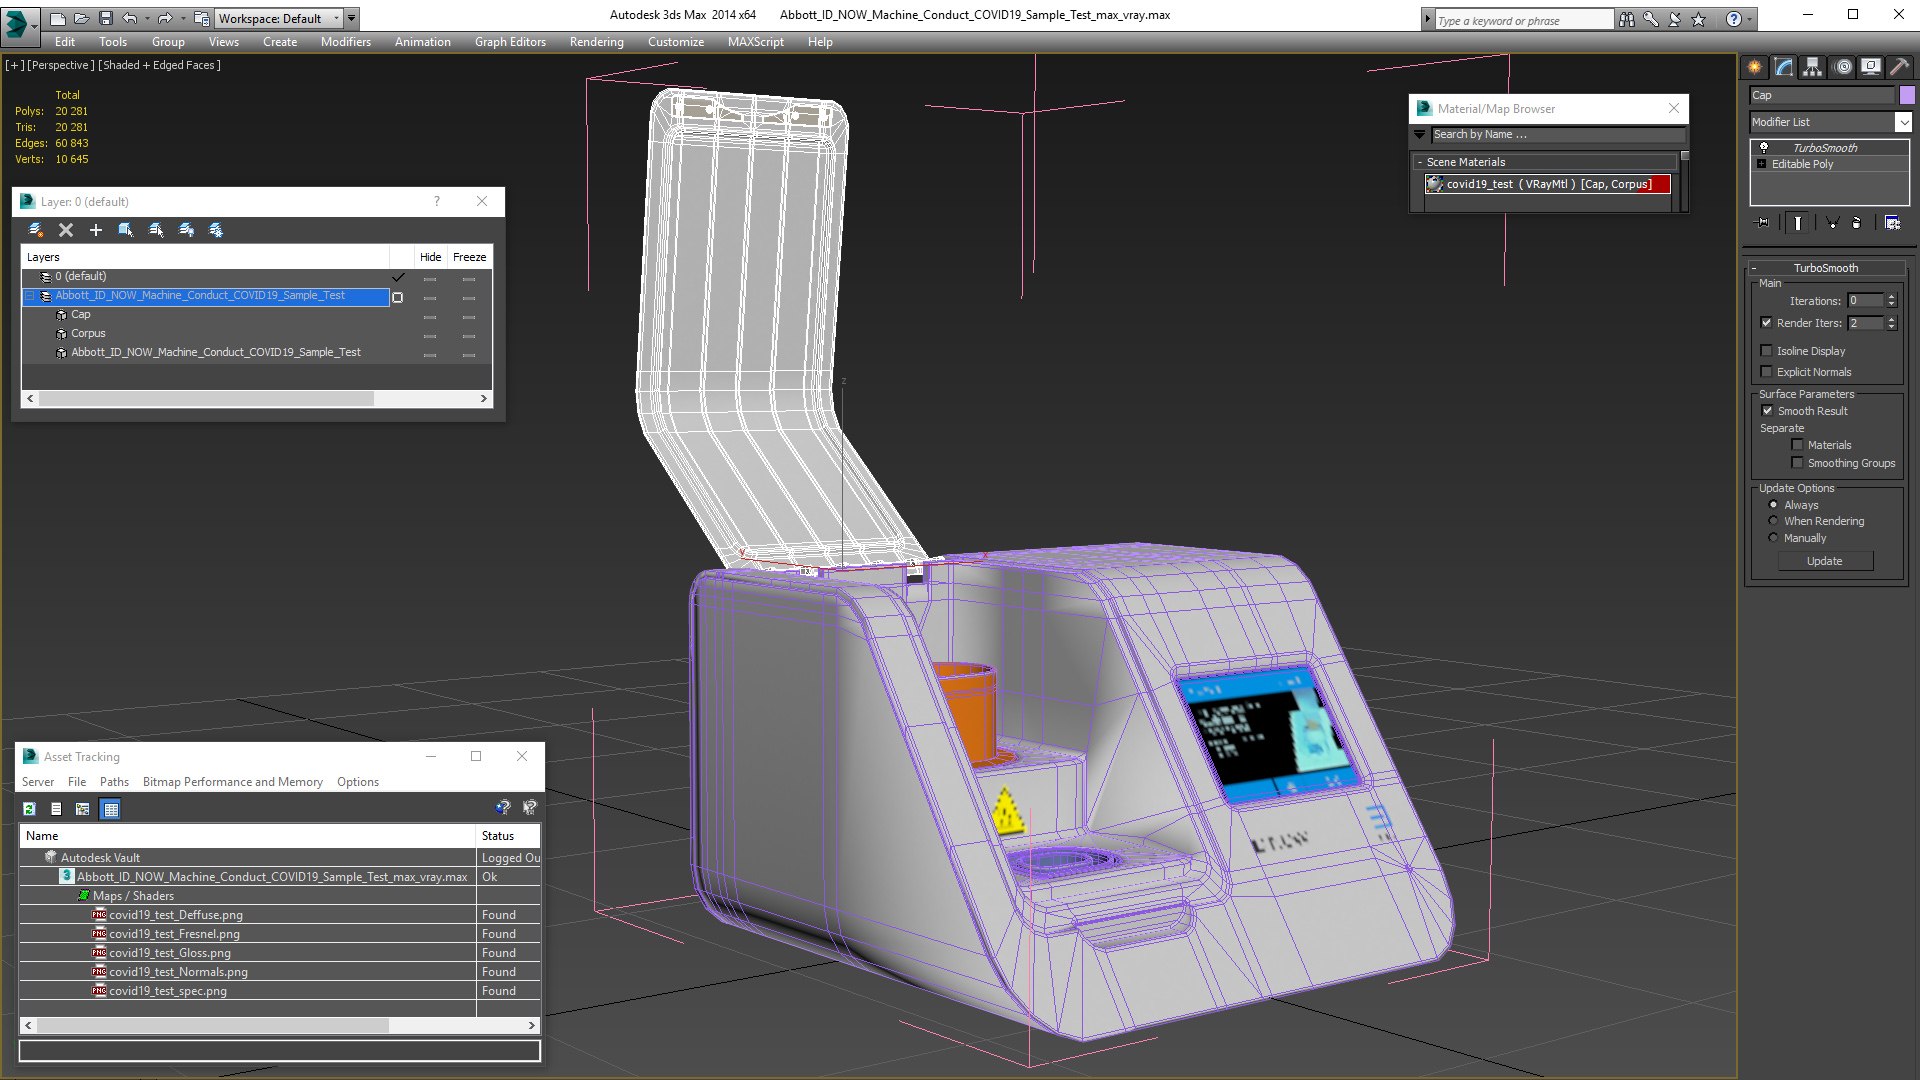Open the Create command panel tab
This screenshot has height=1080, width=1920.
click(x=1754, y=67)
